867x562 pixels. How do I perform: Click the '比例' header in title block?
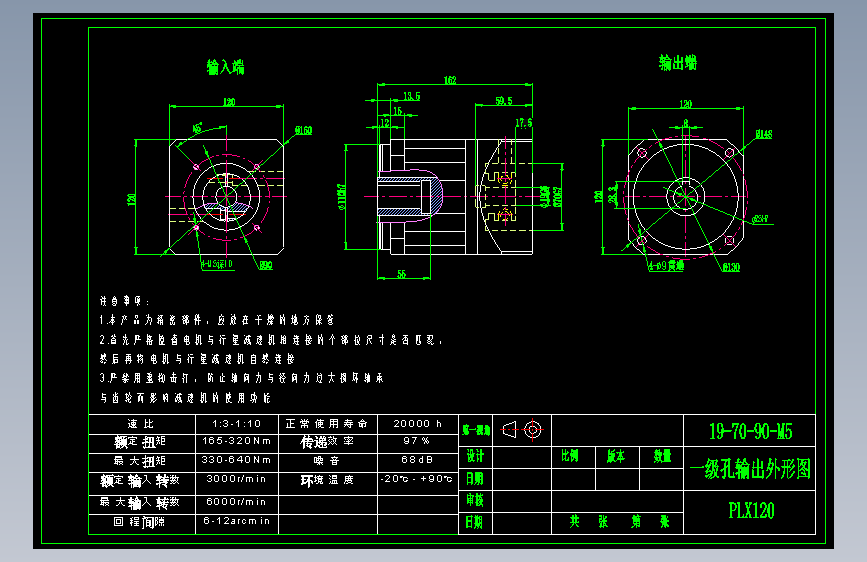tap(570, 456)
